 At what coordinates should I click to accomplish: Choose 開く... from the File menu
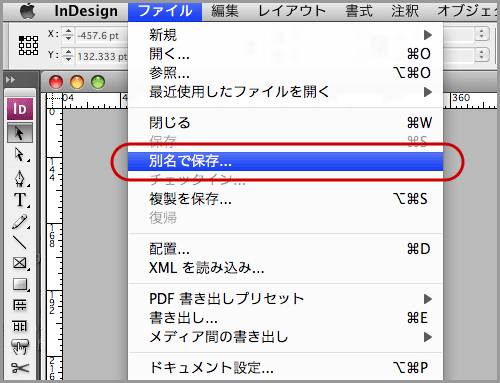click(286, 54)
